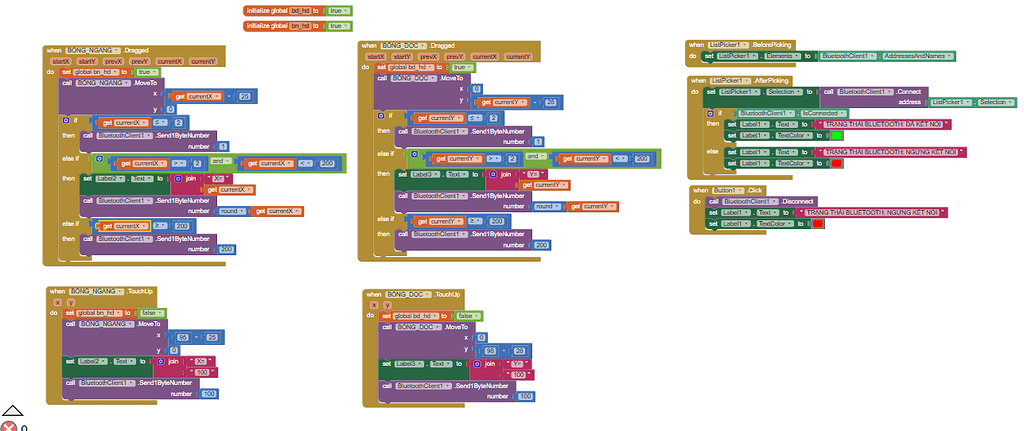Click mutator gear on BONG_NGANG if block

click(x=66, y=122)
